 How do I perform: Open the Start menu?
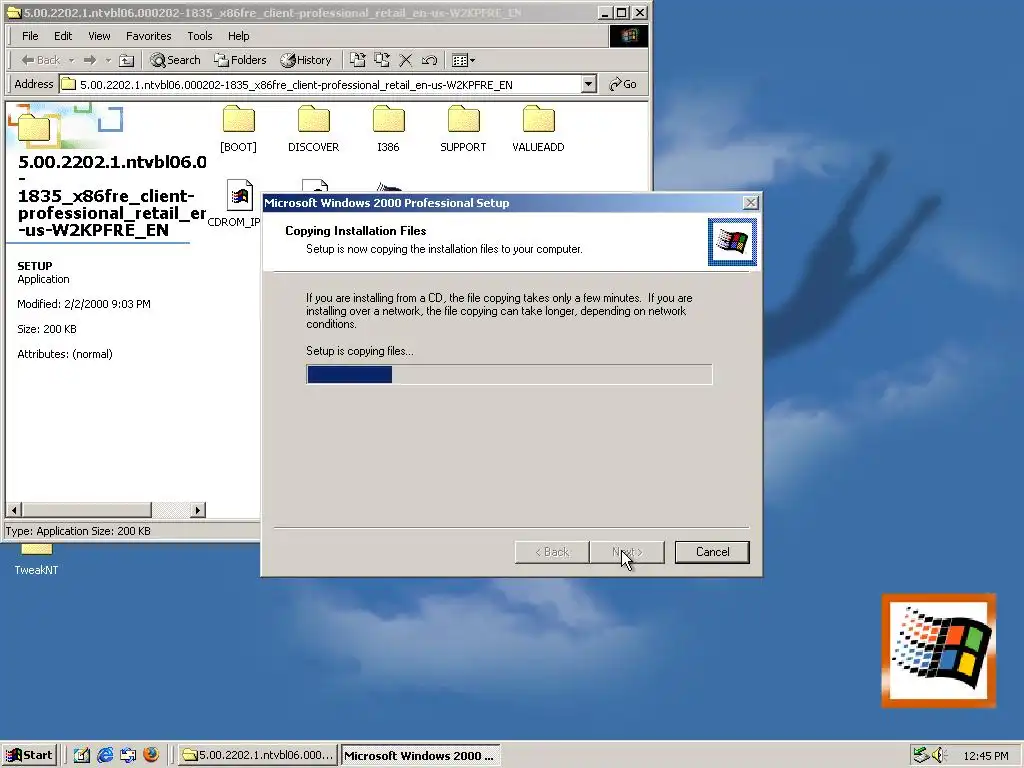pyautogui.click(x=29, y=756)
